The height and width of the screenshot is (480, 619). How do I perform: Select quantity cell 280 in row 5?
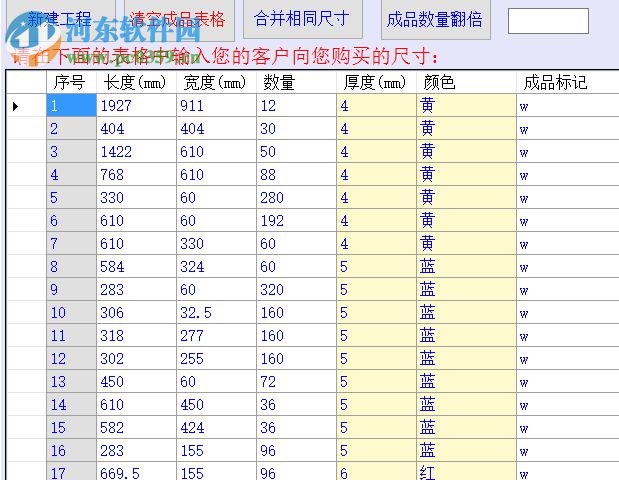(296, 197)
